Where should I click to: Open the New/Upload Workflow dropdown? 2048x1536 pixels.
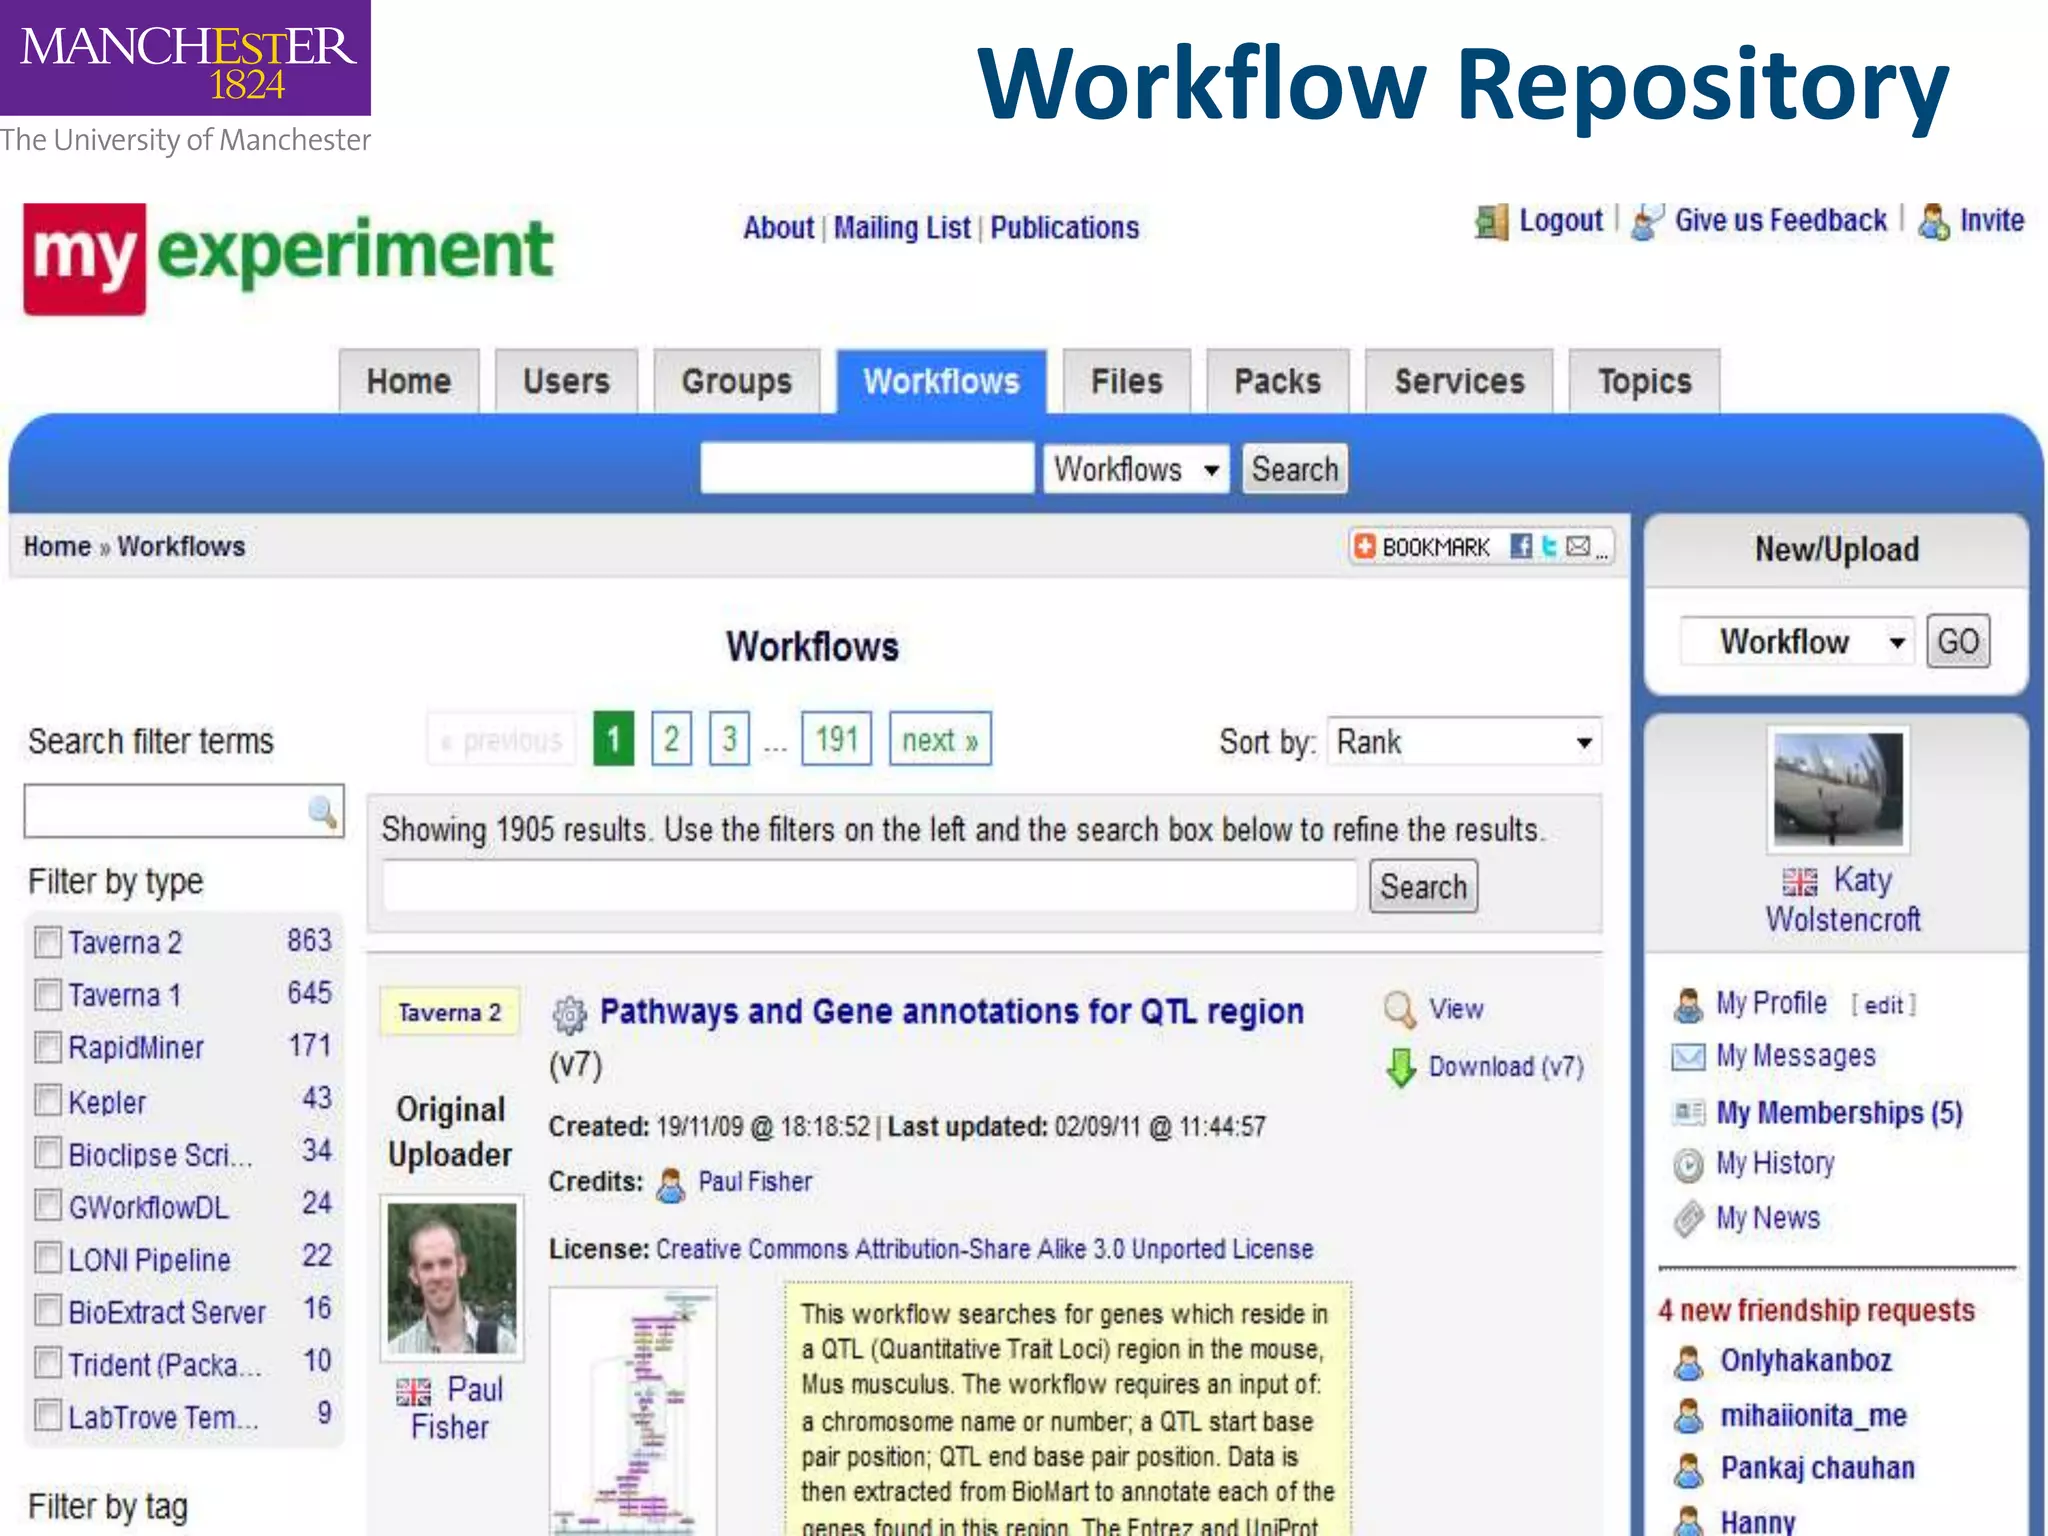[1797, 642]
